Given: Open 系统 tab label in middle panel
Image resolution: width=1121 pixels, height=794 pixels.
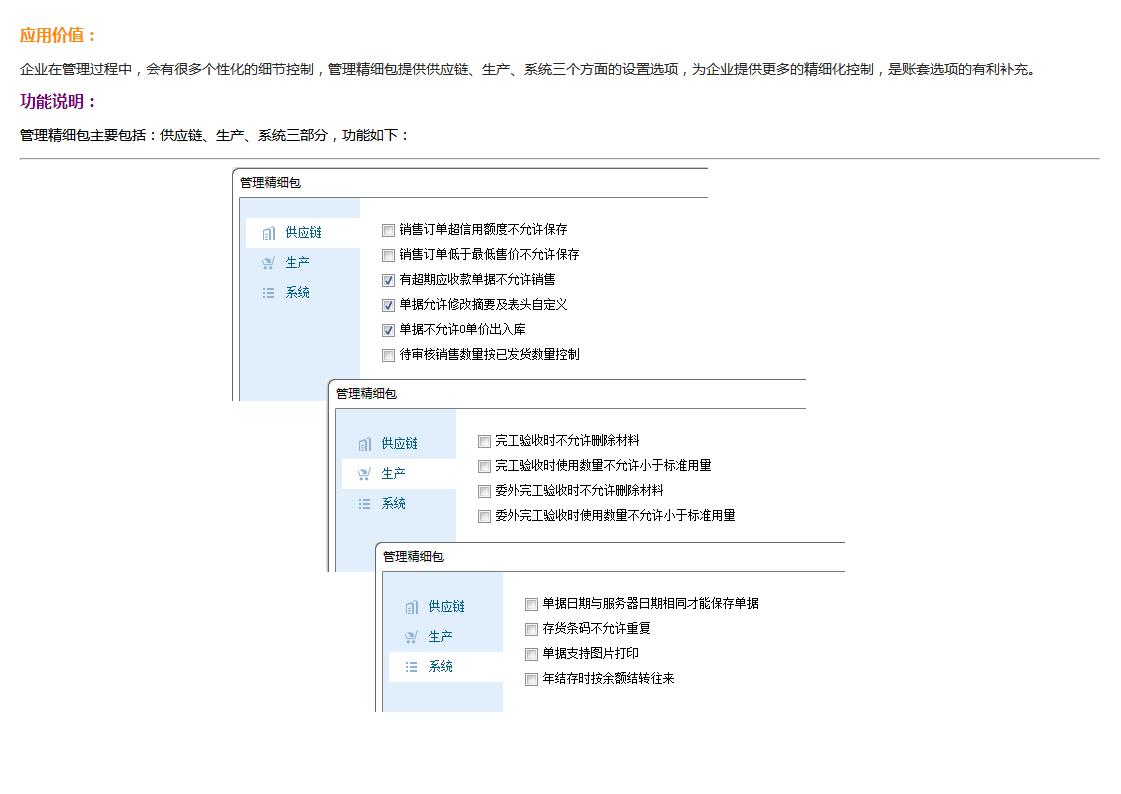Looking at the screenshot, I should pyautogui.click(x=393, y=503).
